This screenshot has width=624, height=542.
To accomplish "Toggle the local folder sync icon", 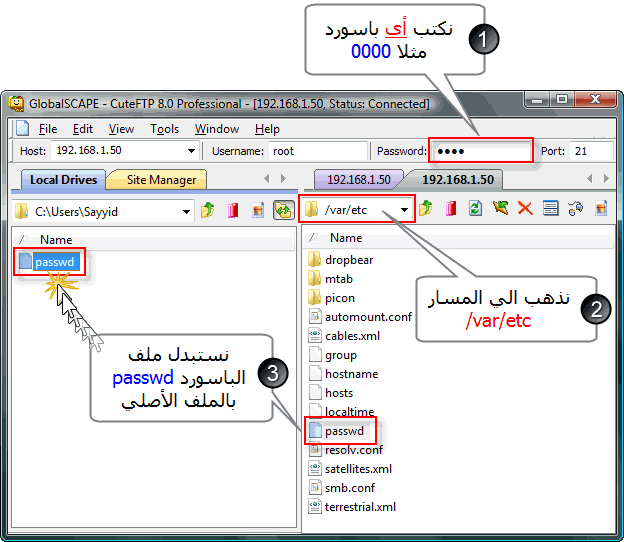I will [x=283, y=210].
